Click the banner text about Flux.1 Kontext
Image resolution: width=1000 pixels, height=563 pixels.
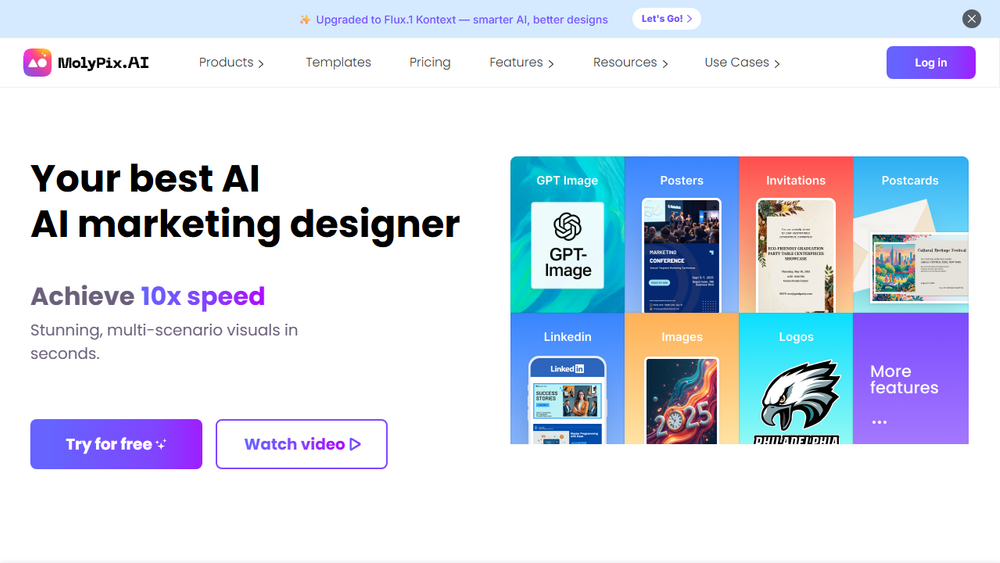click(x=462, y=20)
